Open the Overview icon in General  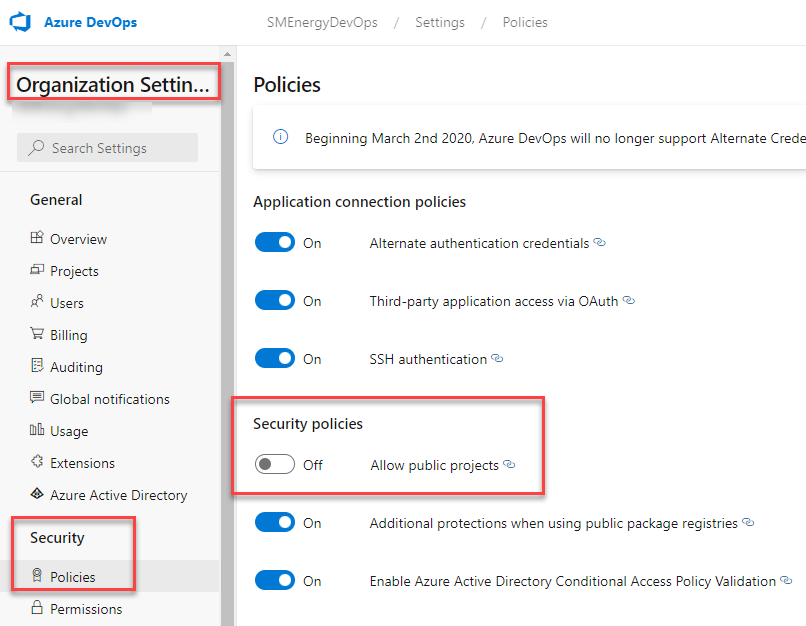[37, 237]
